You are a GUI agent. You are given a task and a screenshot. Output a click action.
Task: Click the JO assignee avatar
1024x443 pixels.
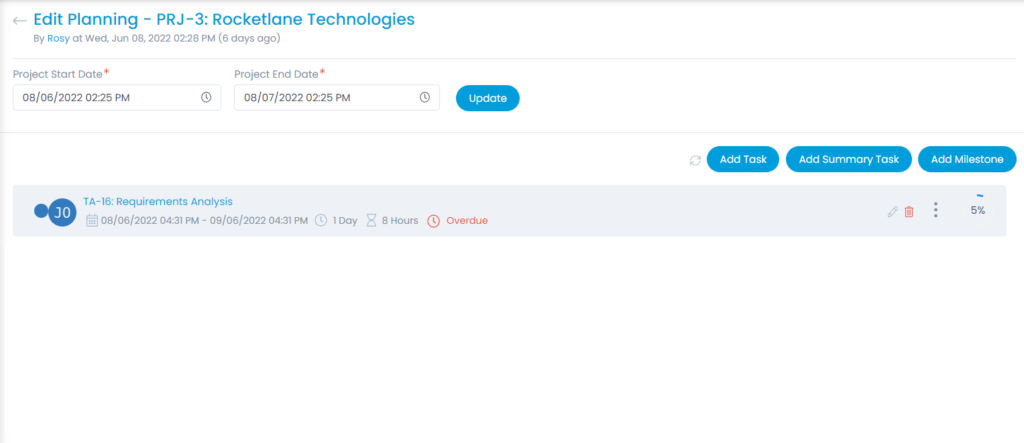point(63,212)
